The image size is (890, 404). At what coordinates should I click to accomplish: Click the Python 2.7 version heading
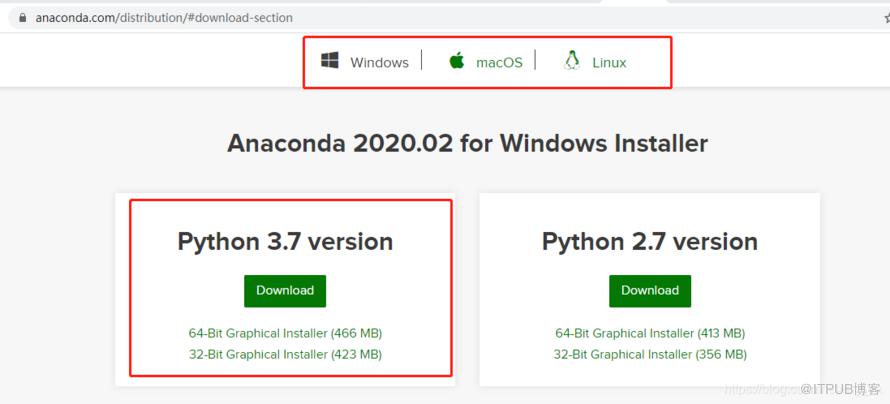650,242
